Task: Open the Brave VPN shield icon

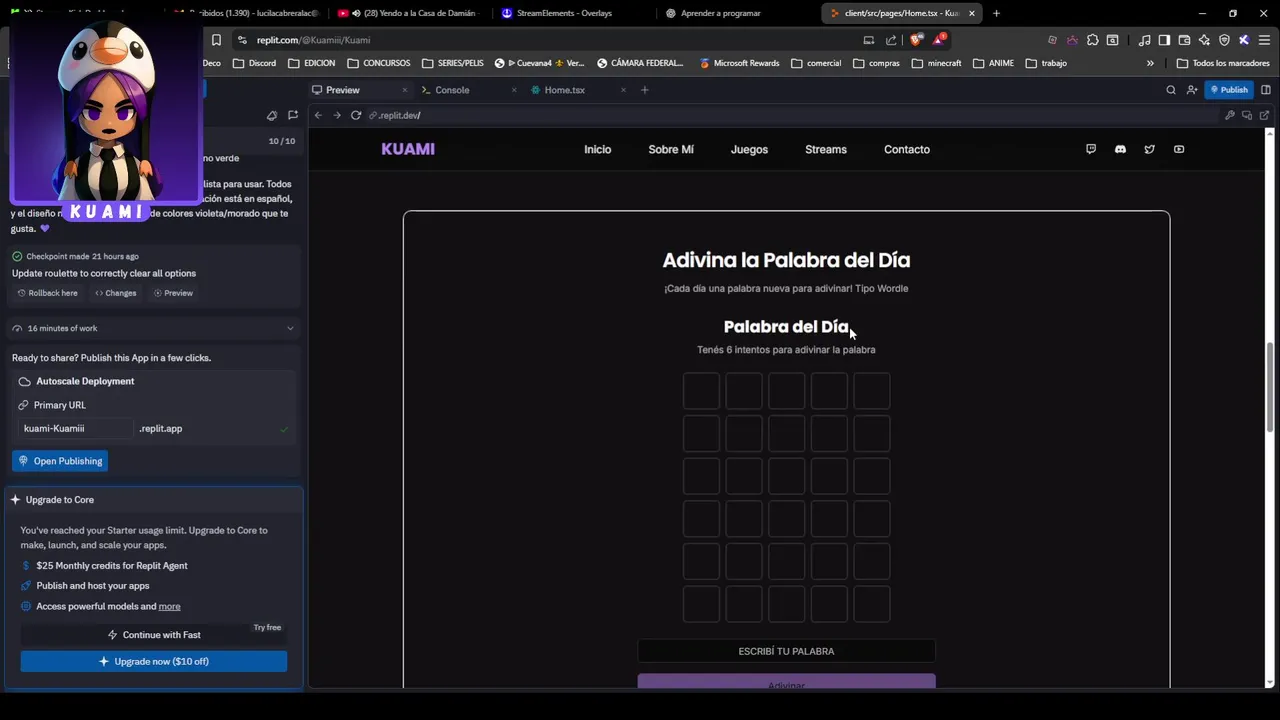Action: click(x=1224, y=40)
